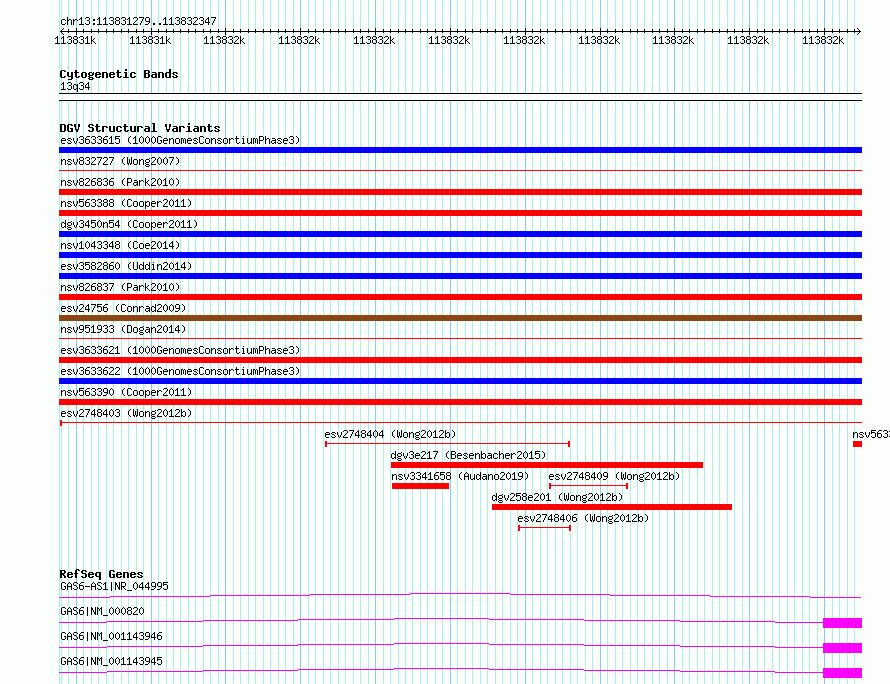Click the ruler's left arrowhead

[62, 31]
